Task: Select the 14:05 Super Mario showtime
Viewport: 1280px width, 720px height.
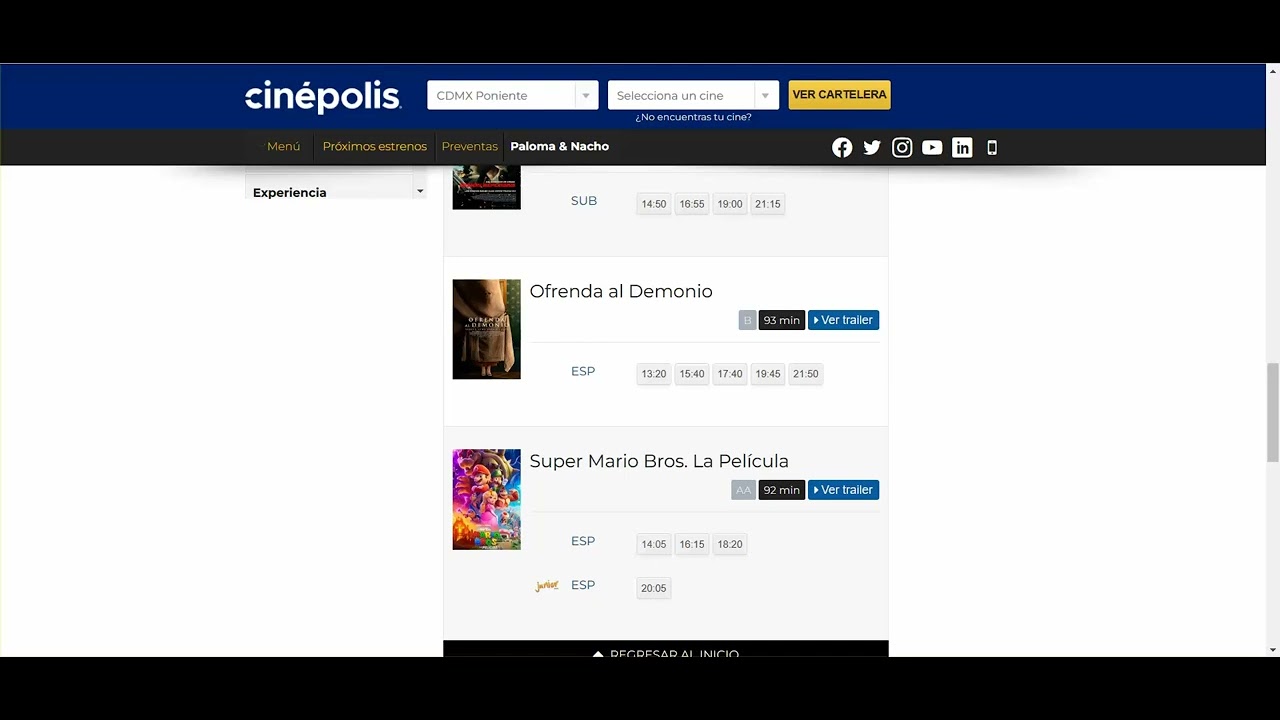Action: click(x=654, y=544)
